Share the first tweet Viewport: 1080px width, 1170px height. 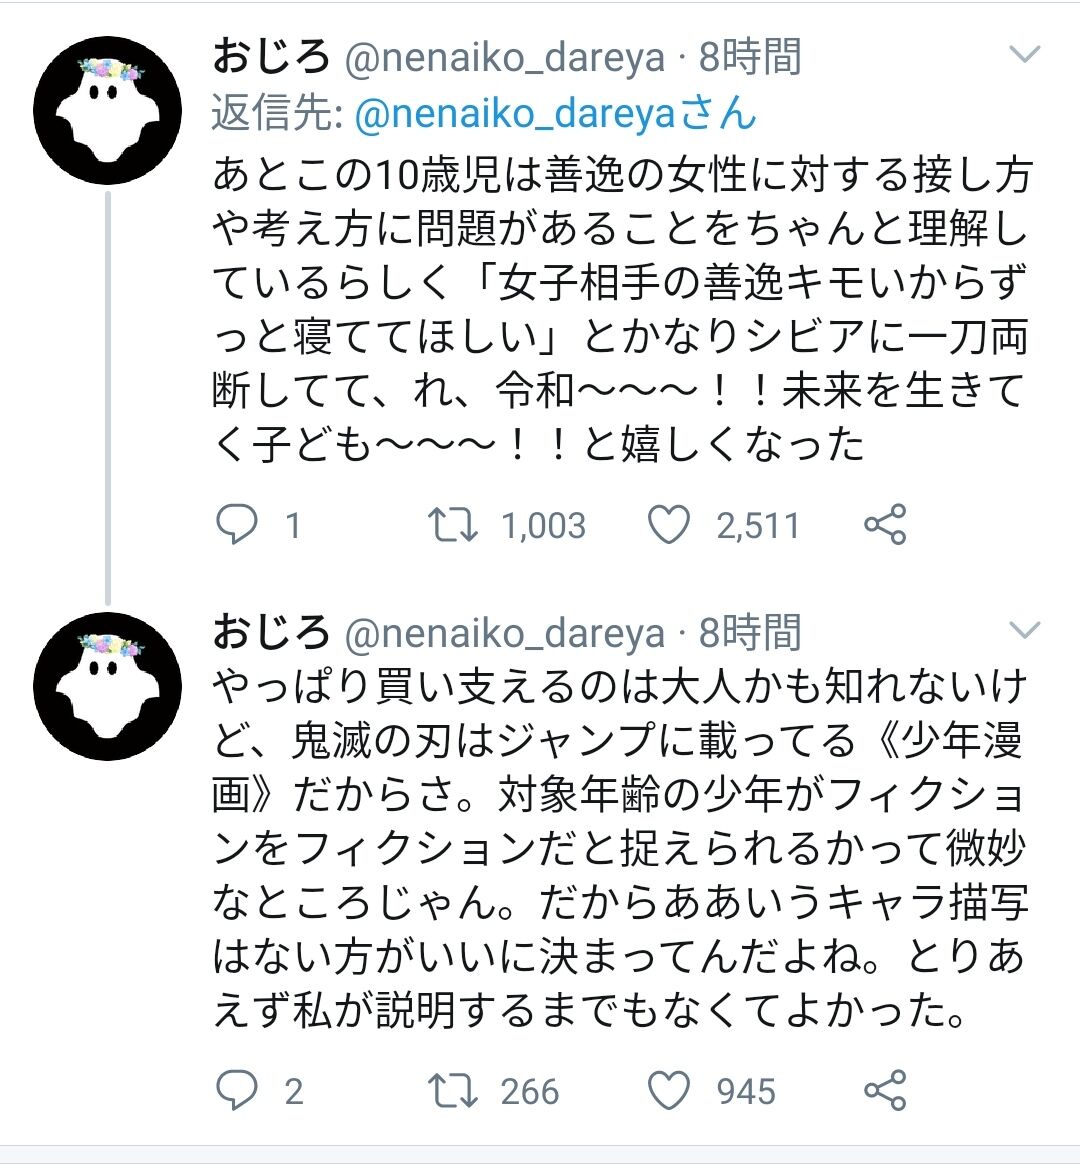pos(885,525)
